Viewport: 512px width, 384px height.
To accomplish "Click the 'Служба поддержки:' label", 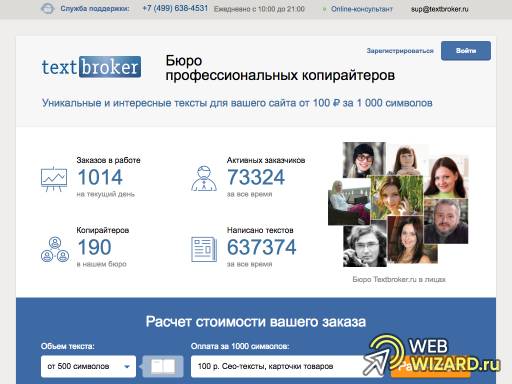I will coord(95,9).
